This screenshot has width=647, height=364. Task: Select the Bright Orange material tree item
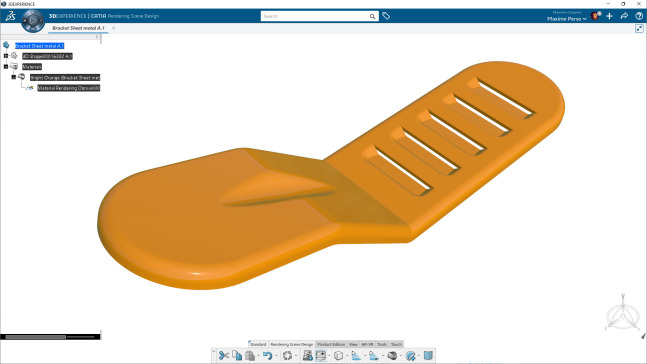pyautogui.click(x=65, y=78)
